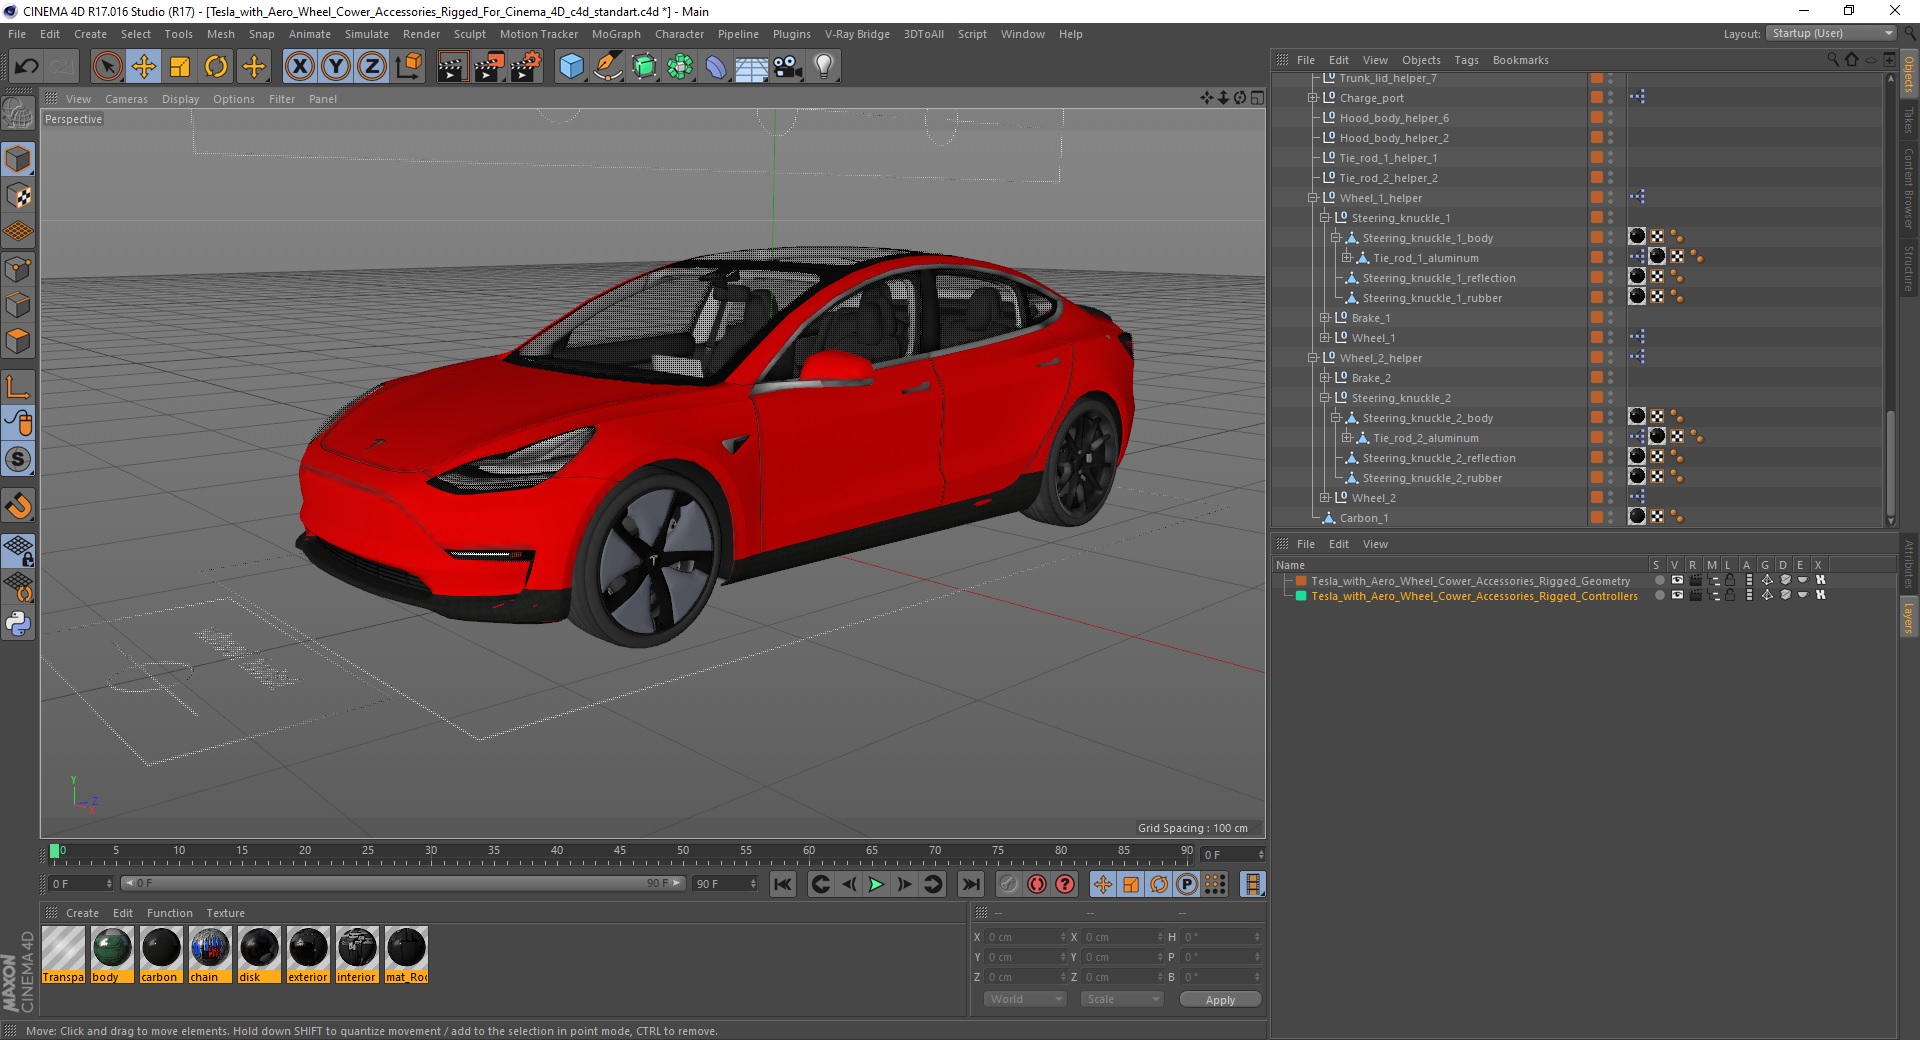1920x1040 pixels.
Task: Collapse the Wheel_2_helper node
Action: click(x=1312, y=358)
